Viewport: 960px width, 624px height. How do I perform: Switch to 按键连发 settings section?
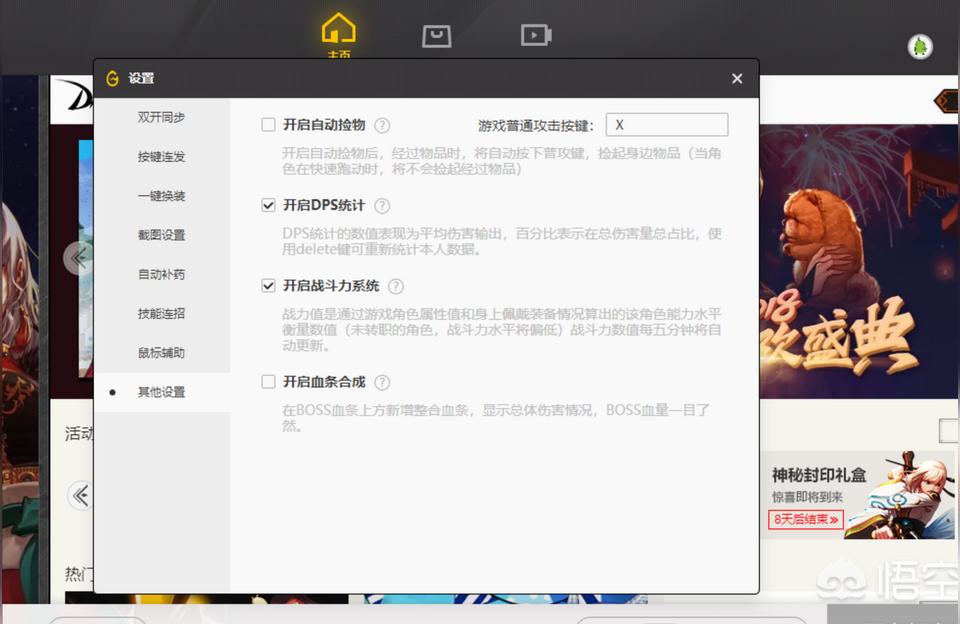click(x=161, y=157)
